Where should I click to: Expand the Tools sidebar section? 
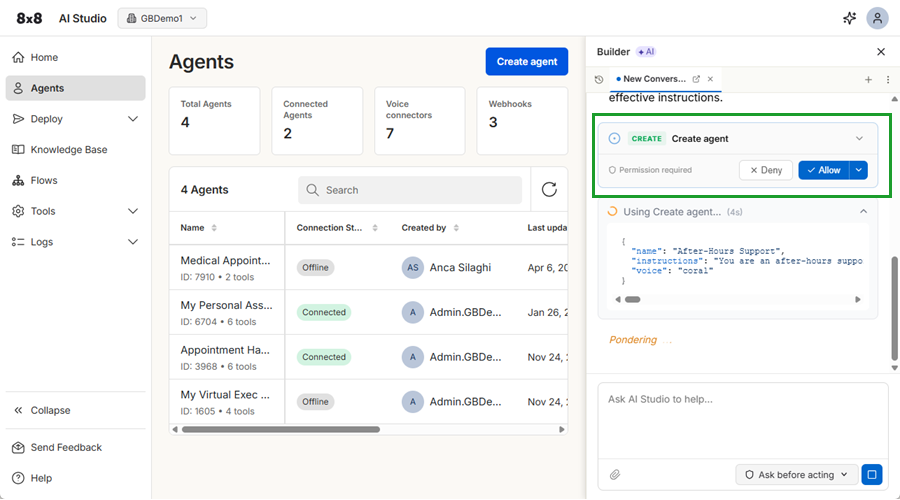point(75,211)
